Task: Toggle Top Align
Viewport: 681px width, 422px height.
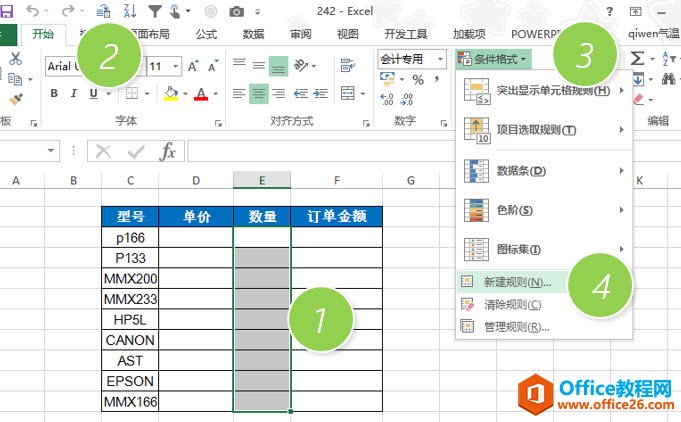Action: pos(239,63)
